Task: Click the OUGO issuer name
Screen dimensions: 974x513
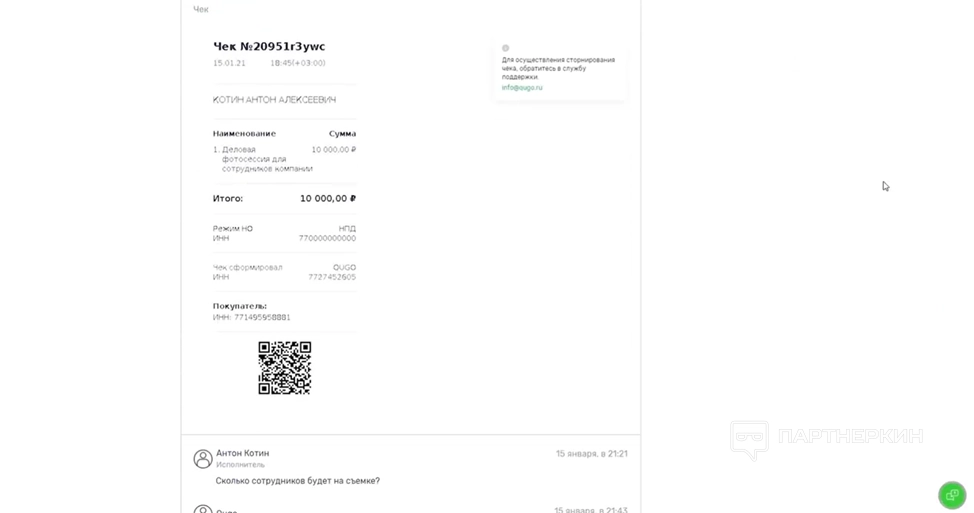Action: point(344,268)
